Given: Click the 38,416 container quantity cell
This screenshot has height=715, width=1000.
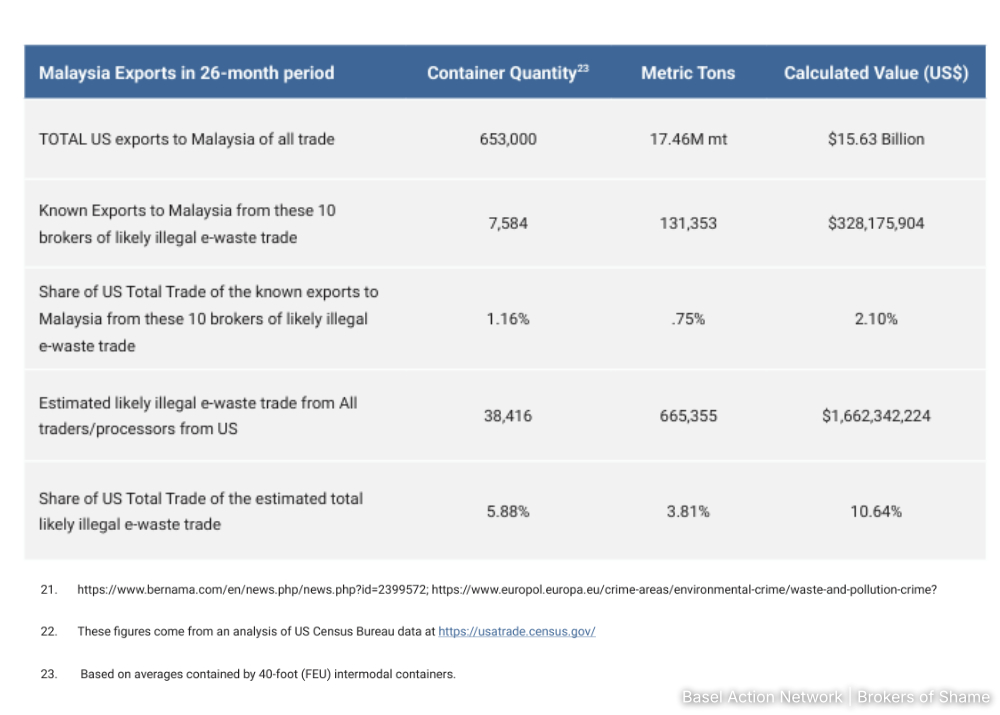Looking at the screenshot, I should pyautogui.click(x=508, y=415).
